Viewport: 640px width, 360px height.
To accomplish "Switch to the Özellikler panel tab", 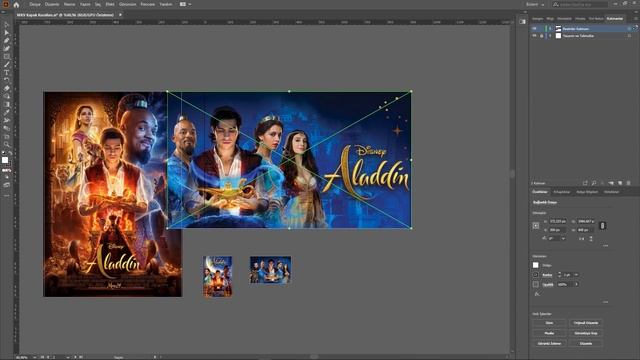I will coord(540,192).
